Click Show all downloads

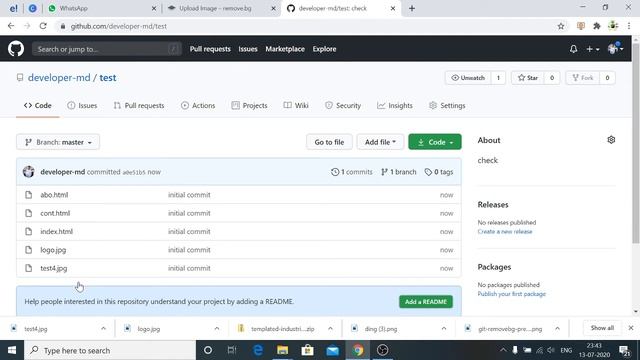pyautogui.click(x=602, y=328)
